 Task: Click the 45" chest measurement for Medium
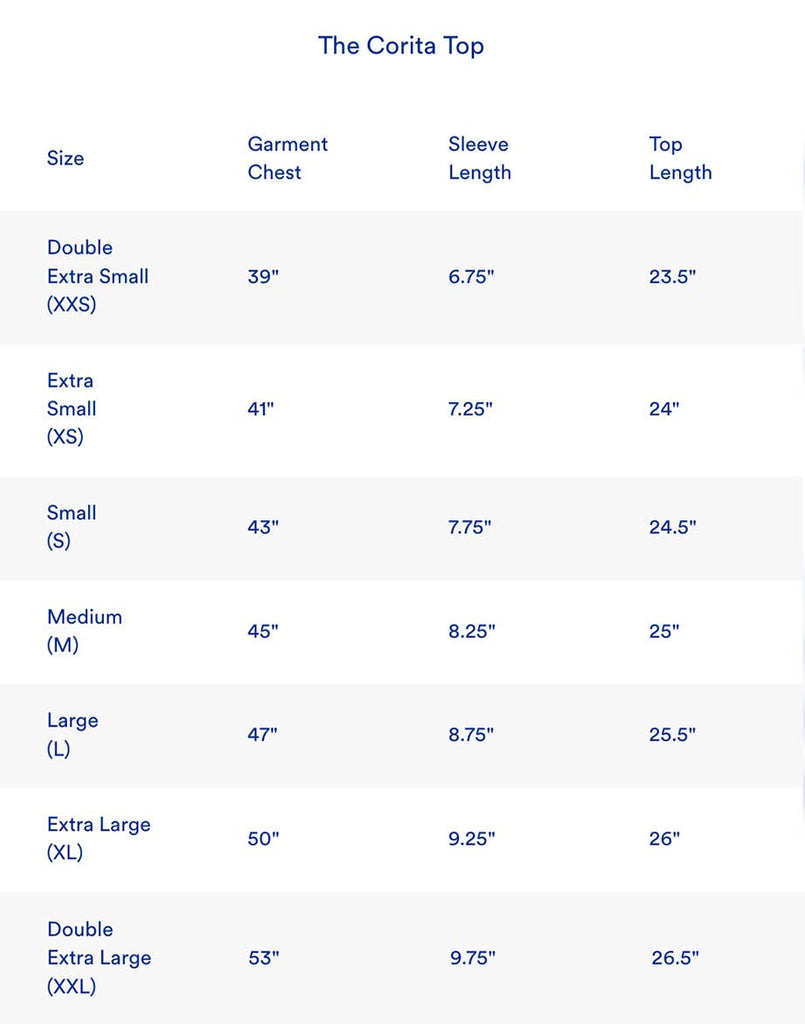point(263,631)
